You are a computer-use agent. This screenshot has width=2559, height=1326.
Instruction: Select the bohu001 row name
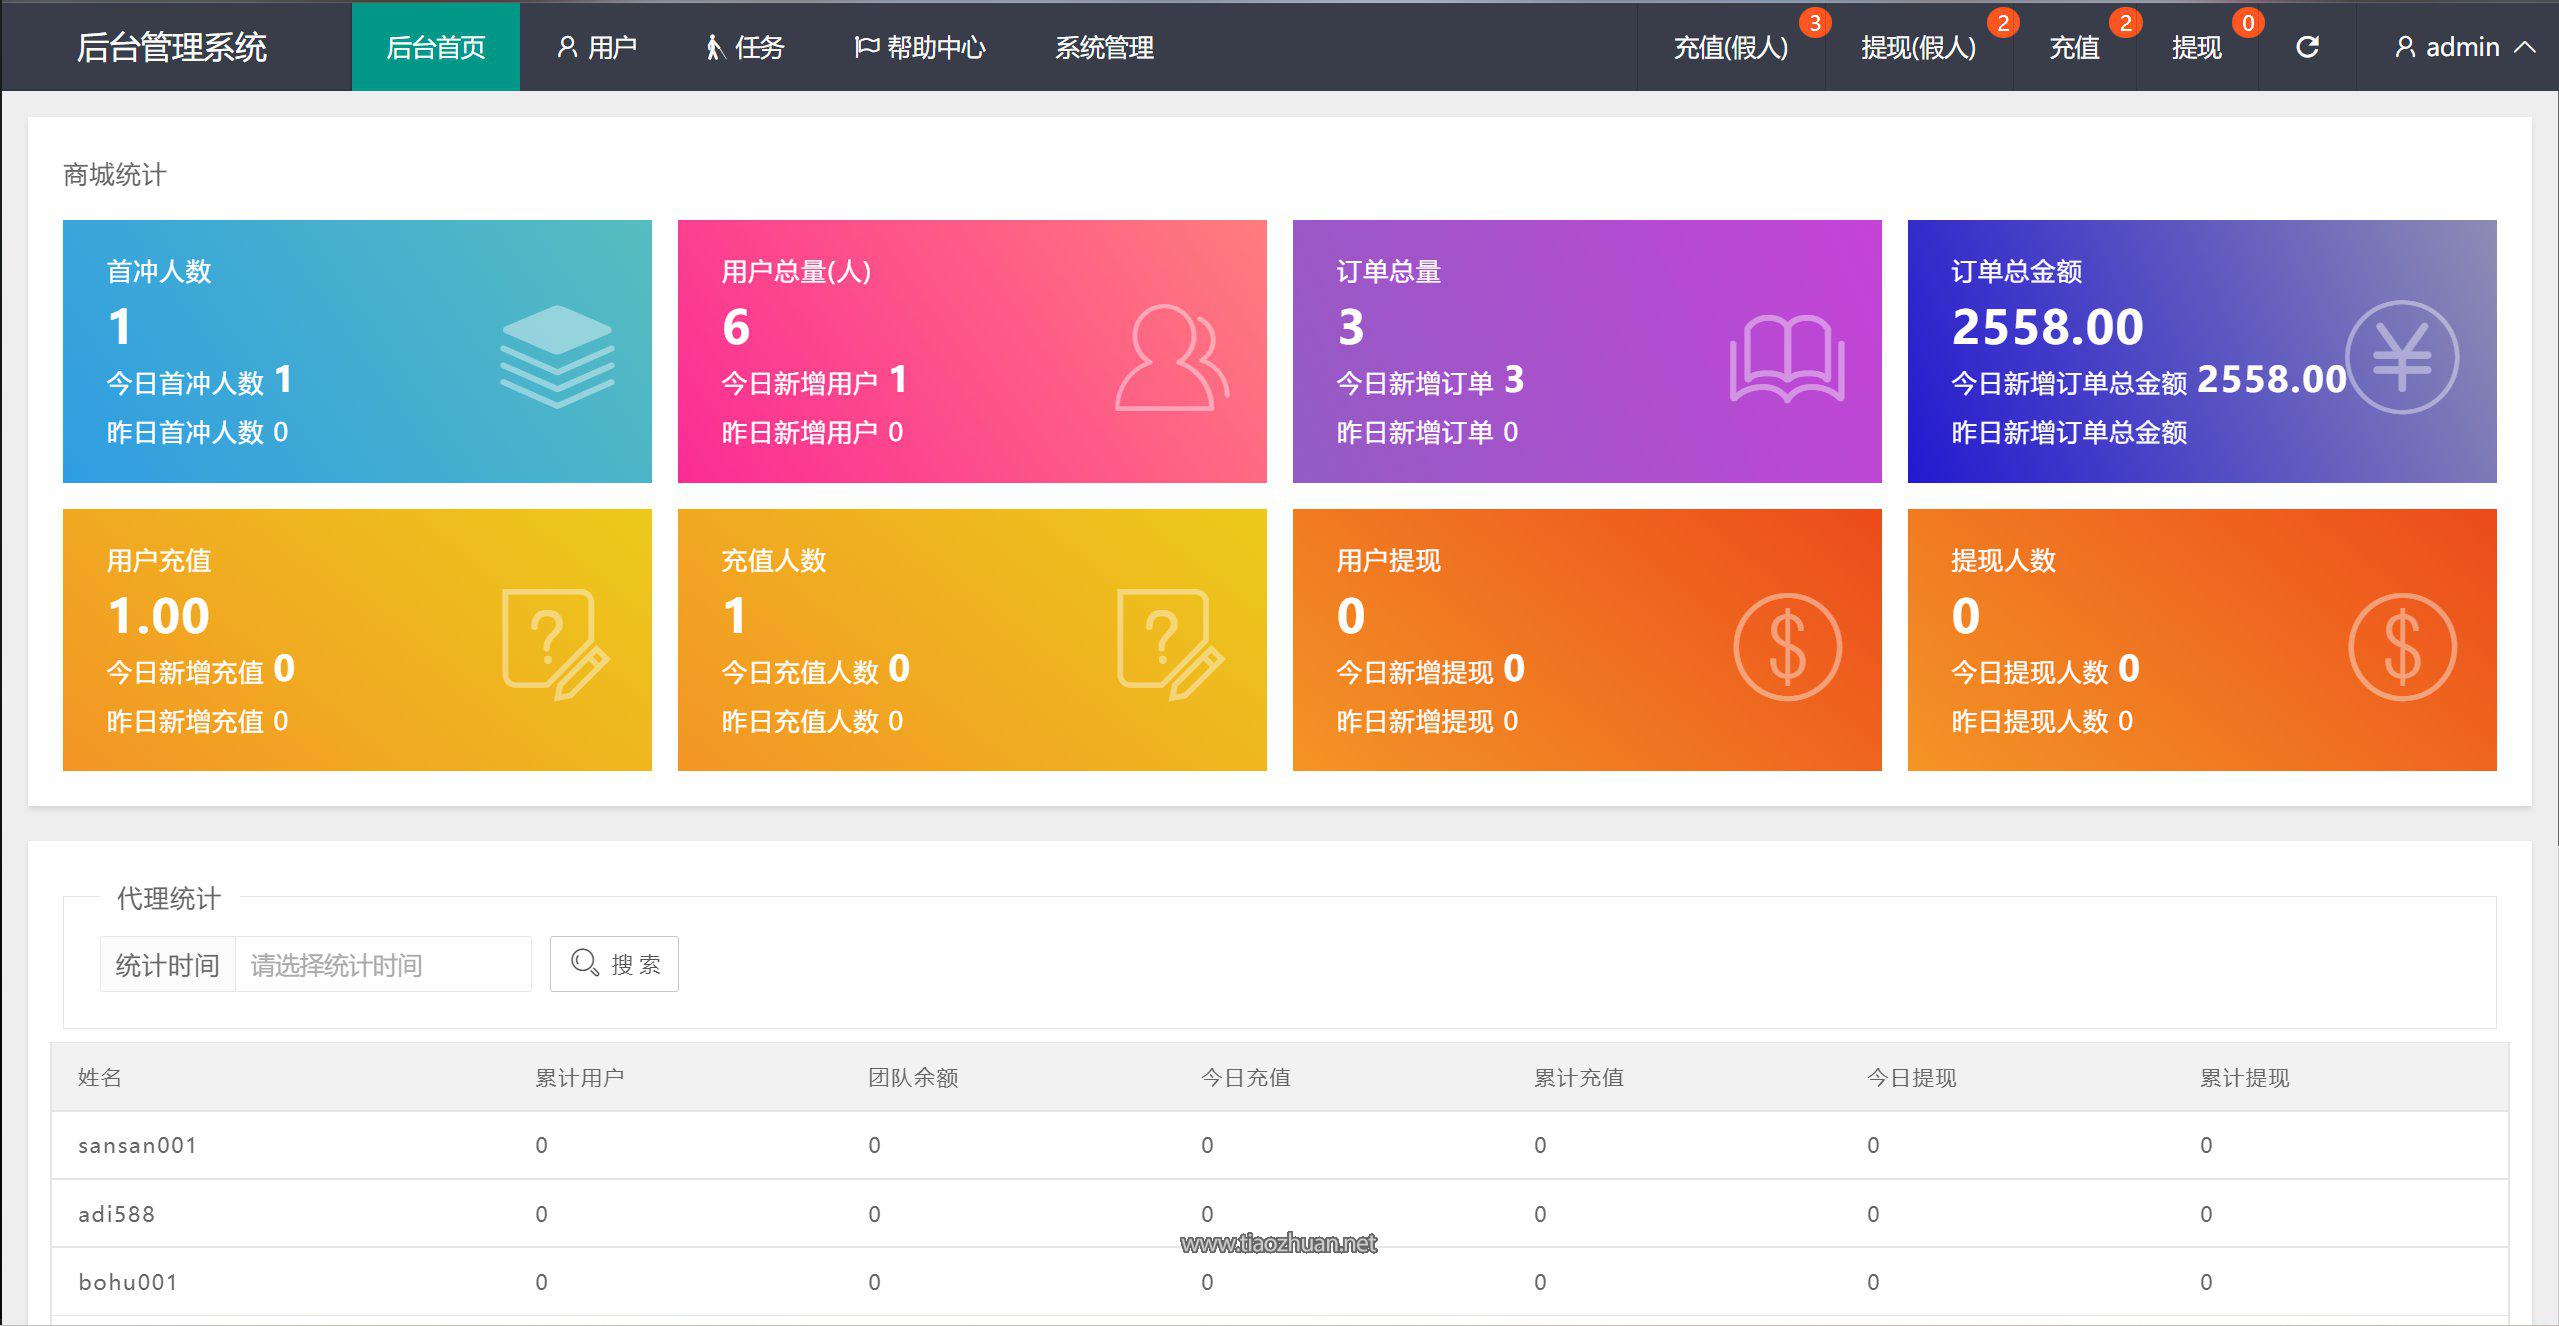coord(128,1282)
